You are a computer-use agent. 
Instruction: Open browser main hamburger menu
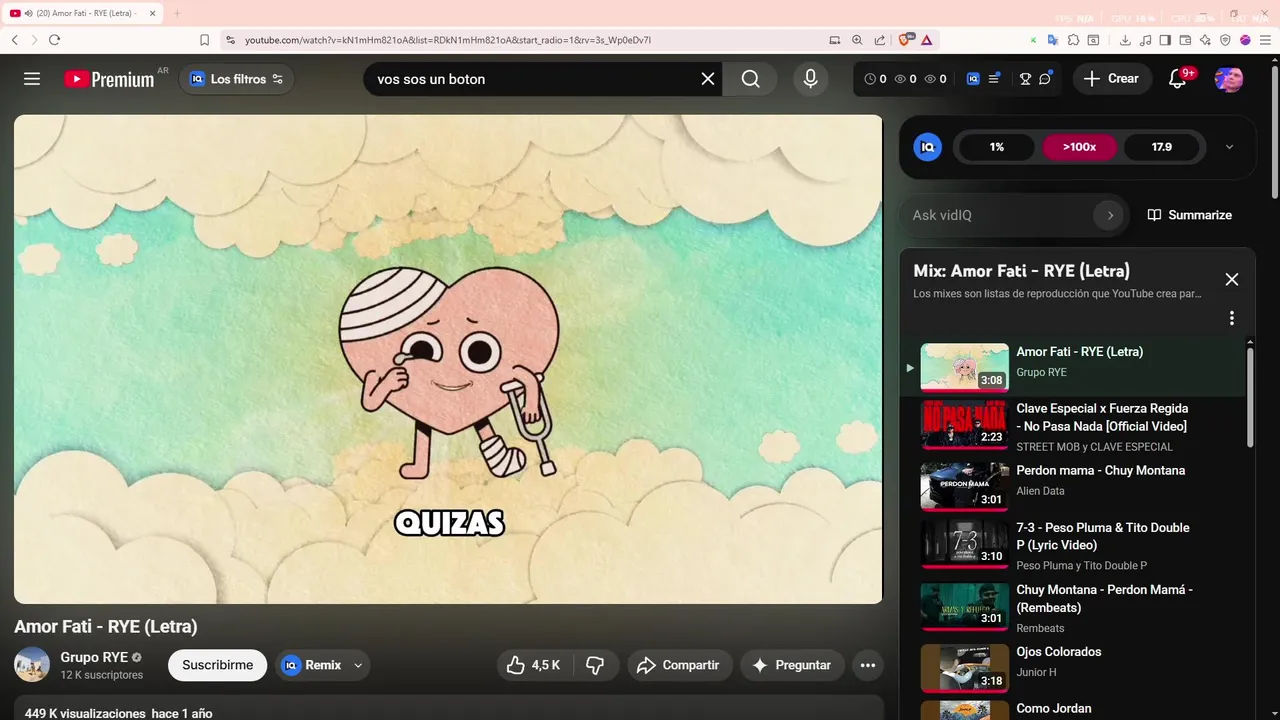point(1265,40)
